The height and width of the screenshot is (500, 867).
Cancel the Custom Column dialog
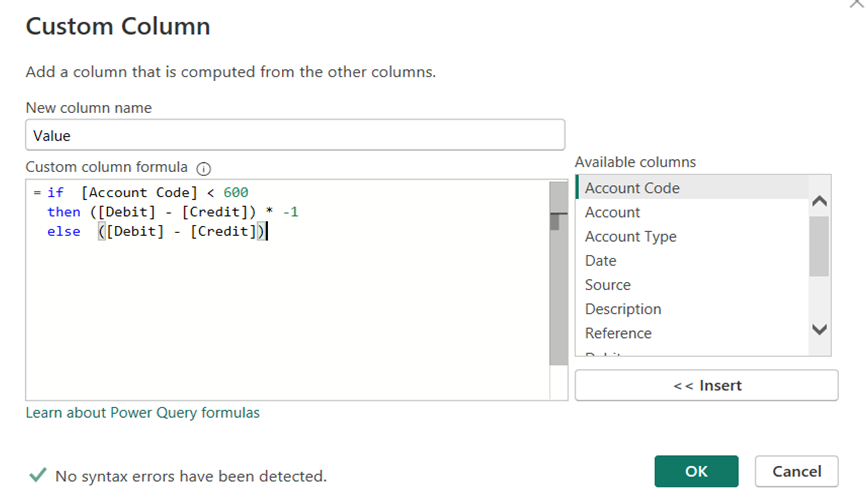click(x=796, y=471)
